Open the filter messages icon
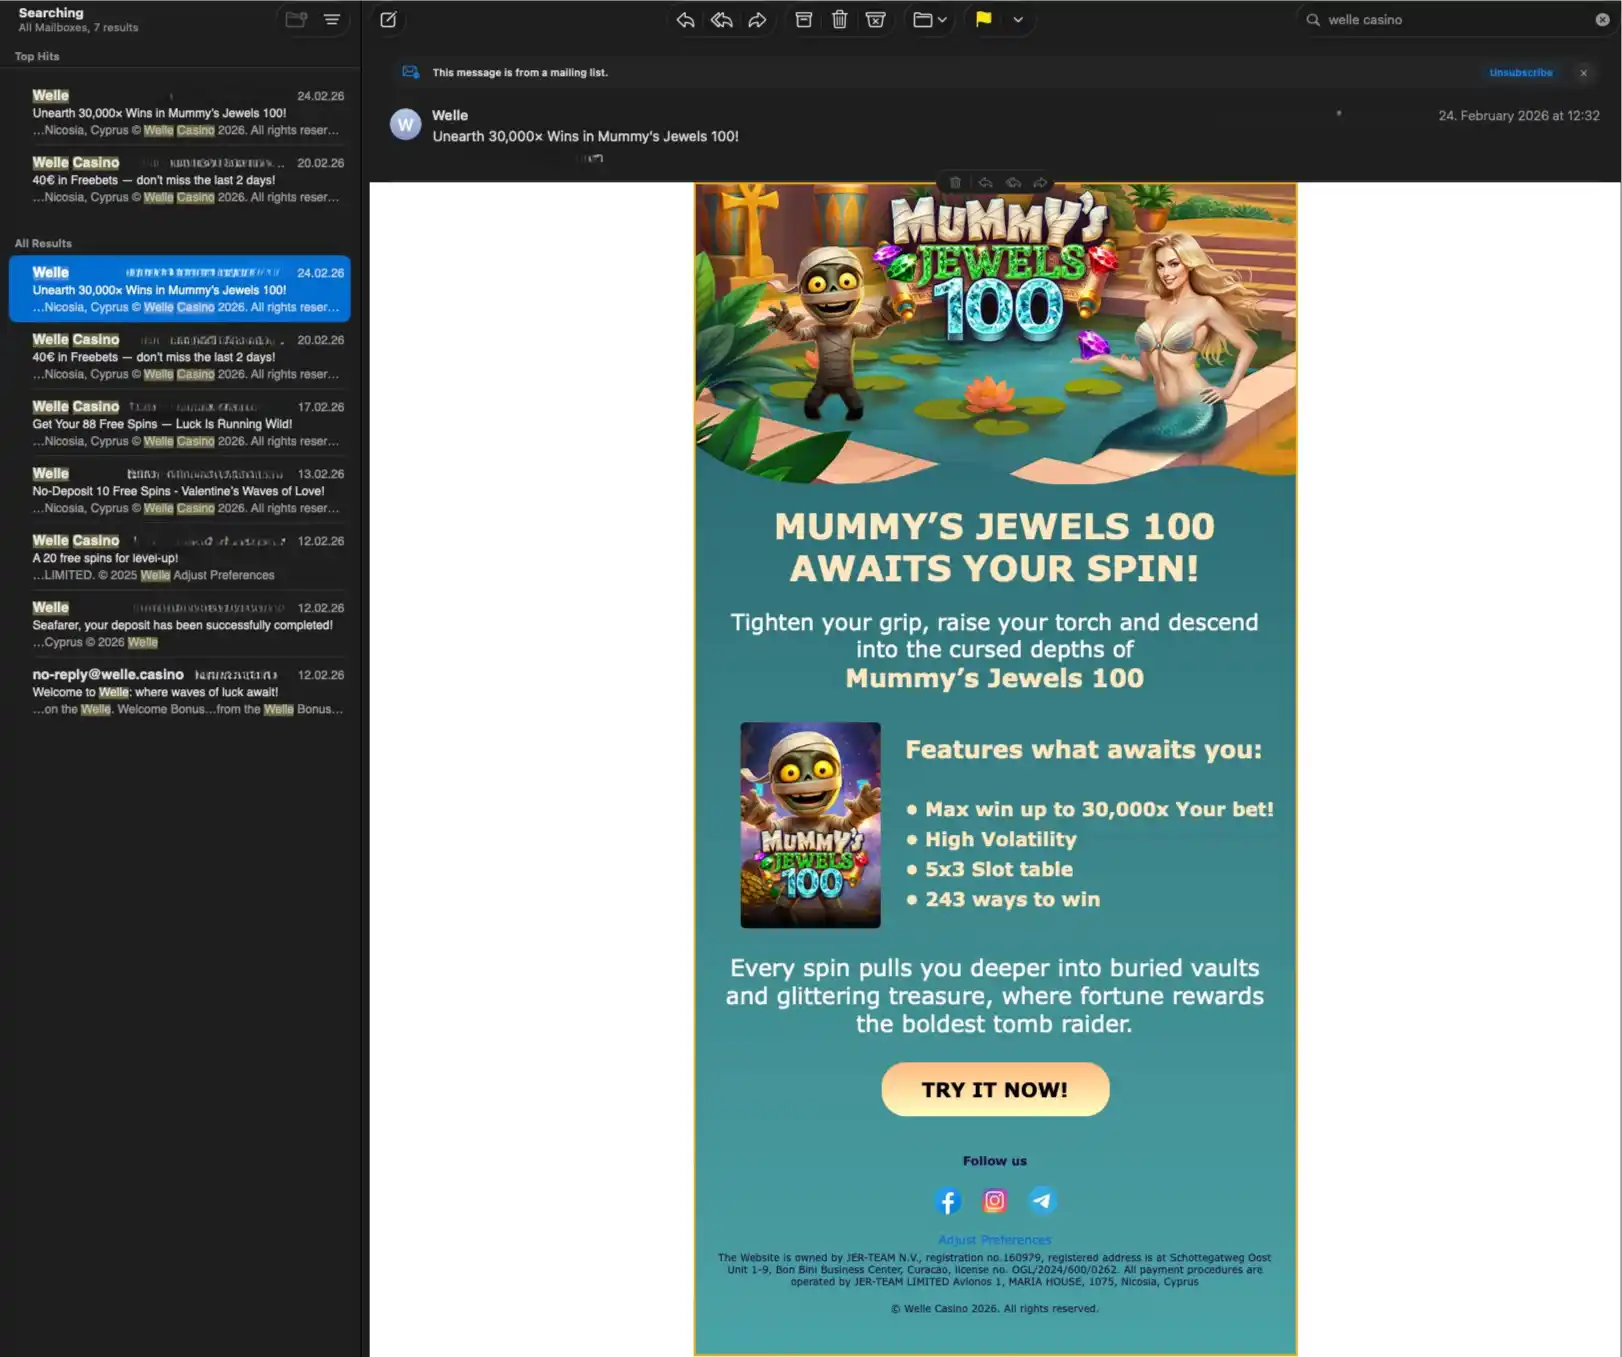This screenshot has width=1622, height=1357. 332,20
